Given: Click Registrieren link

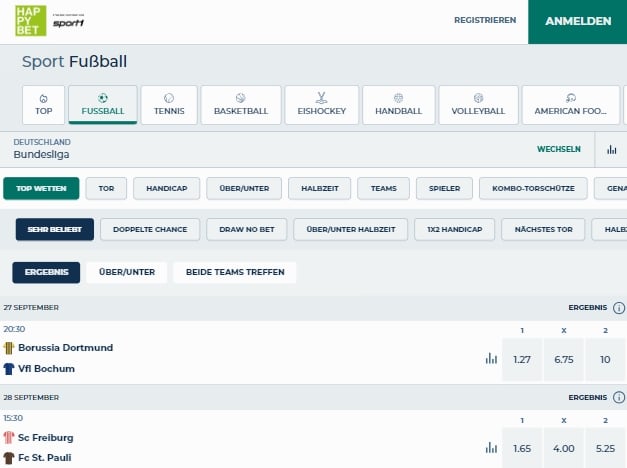Looking at the screenshot, I should pyautogui.click(x=485, y=20).
